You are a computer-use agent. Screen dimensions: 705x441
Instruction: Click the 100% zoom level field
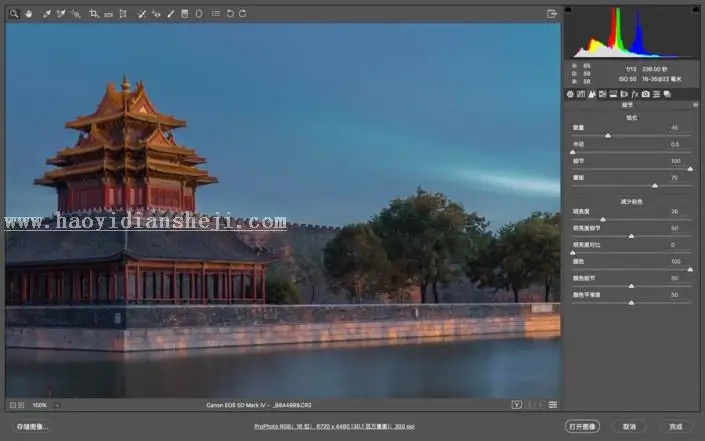[x=40, y=405]
